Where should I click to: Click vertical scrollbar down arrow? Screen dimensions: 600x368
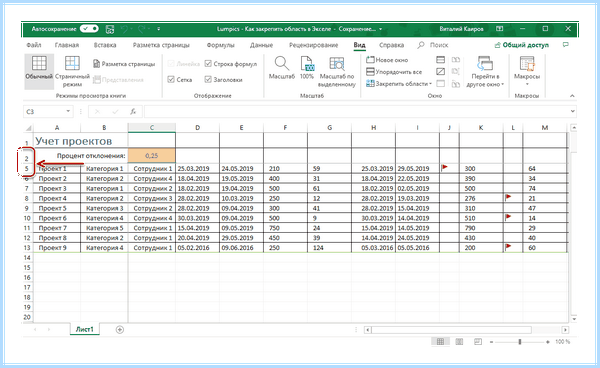573,318
